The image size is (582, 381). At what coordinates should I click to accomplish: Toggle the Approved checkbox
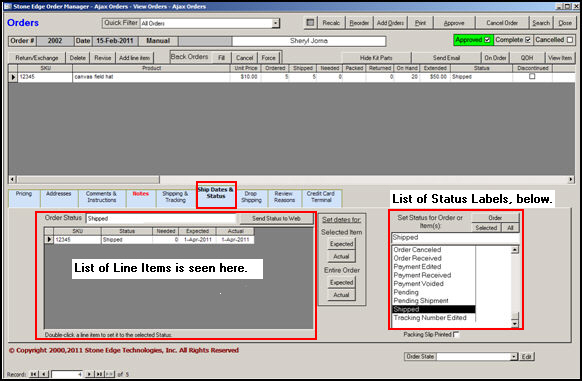487,40
